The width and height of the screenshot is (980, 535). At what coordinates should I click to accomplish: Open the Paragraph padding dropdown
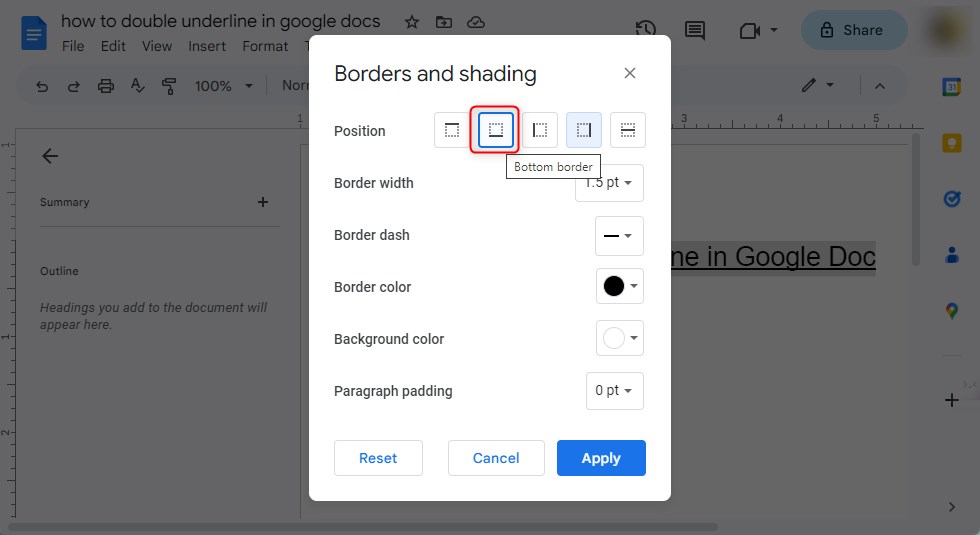click(x=614, y=391)
